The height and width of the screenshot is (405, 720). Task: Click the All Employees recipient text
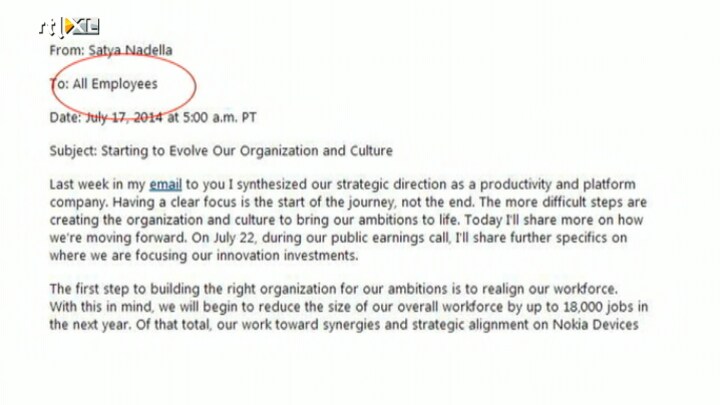[115, 84]
